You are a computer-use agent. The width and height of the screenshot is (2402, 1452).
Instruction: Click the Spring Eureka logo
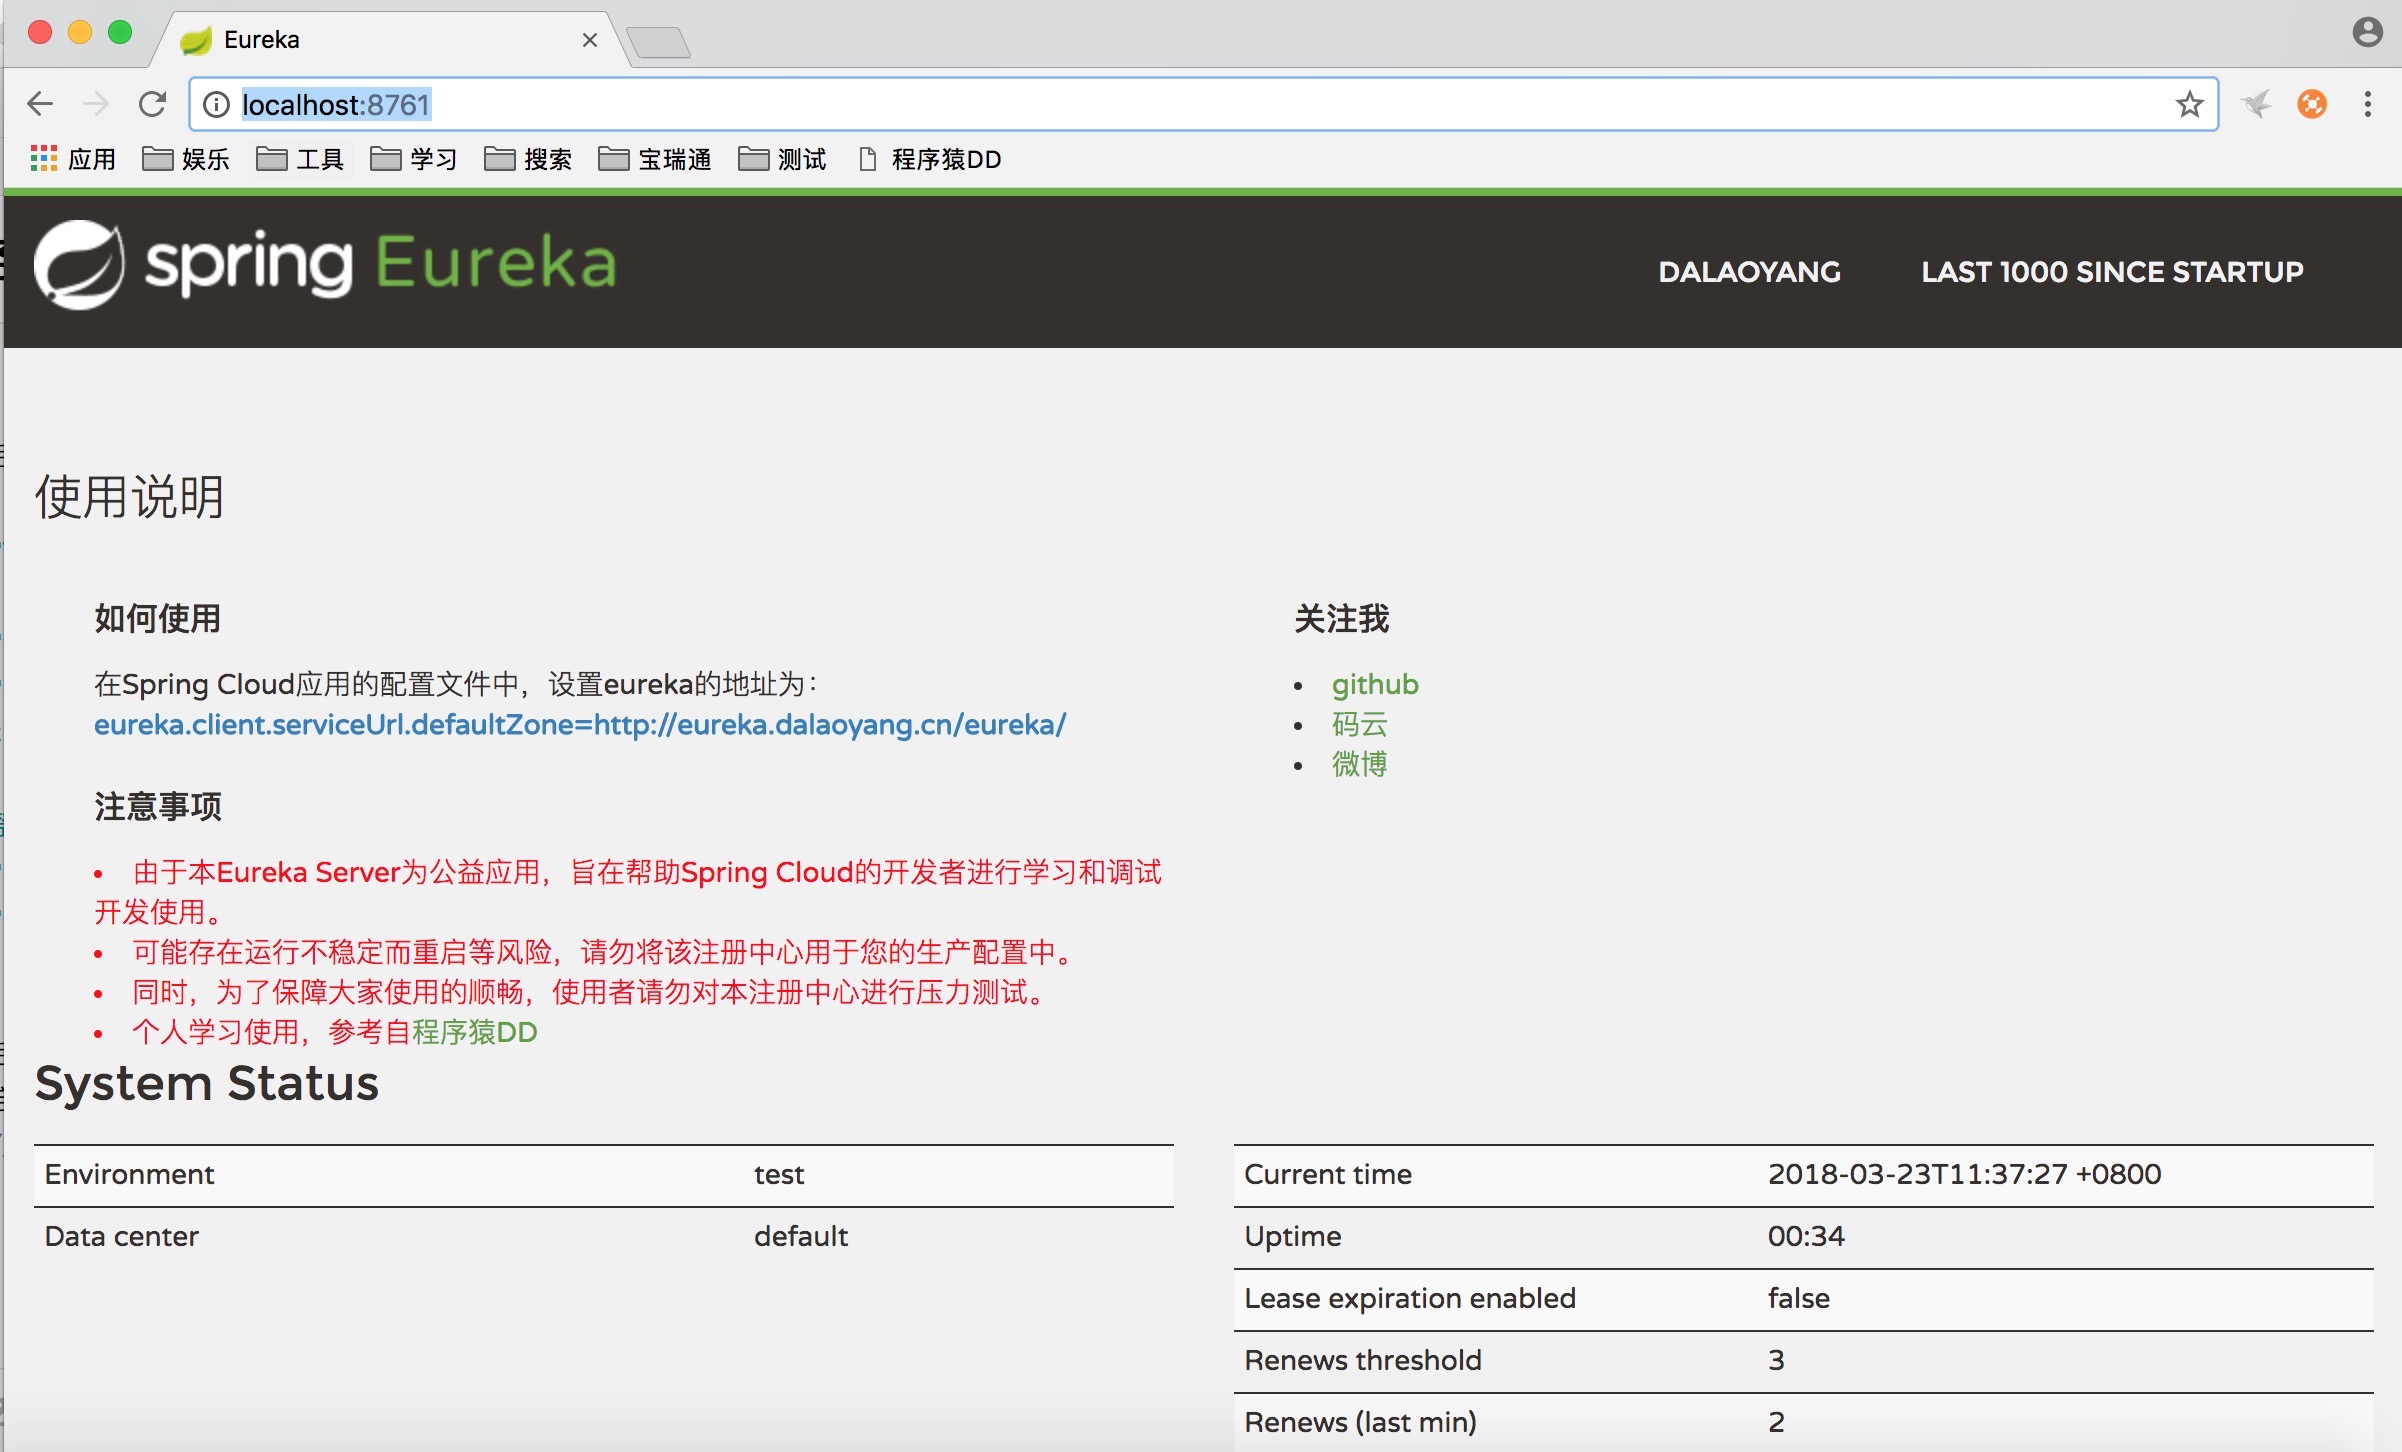pos(325,265)
